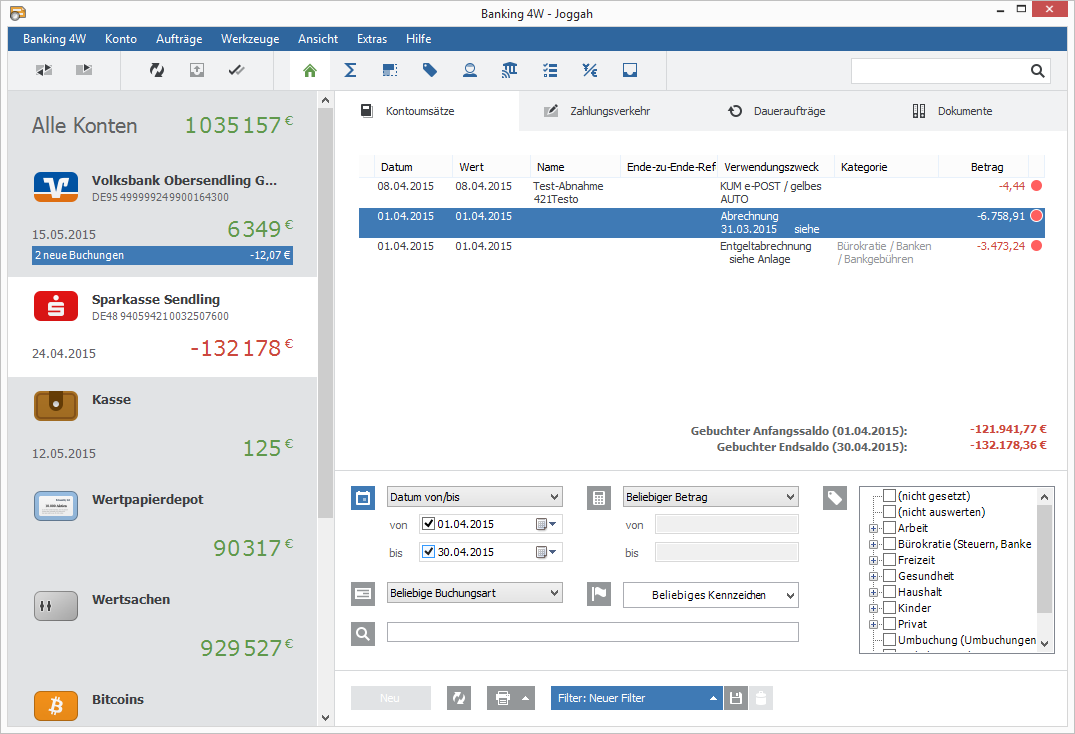Click the summation (Σ) statistics icon
The height and width of the screenshot is (734, 1075).
[349, 70]
